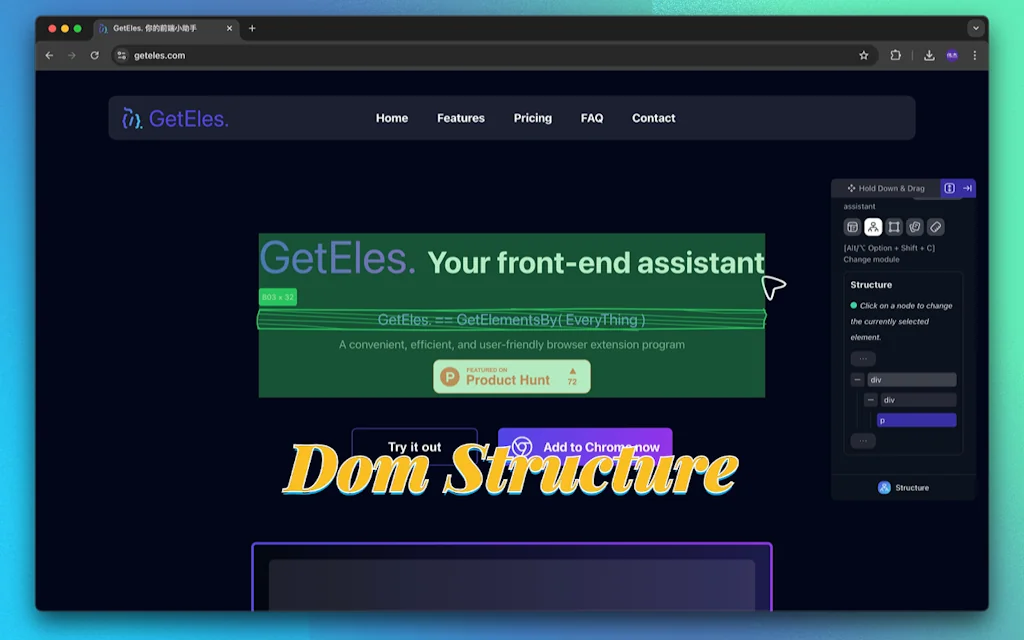
Task: Select the ruler measurement module icon
Action: click(936, 227)
